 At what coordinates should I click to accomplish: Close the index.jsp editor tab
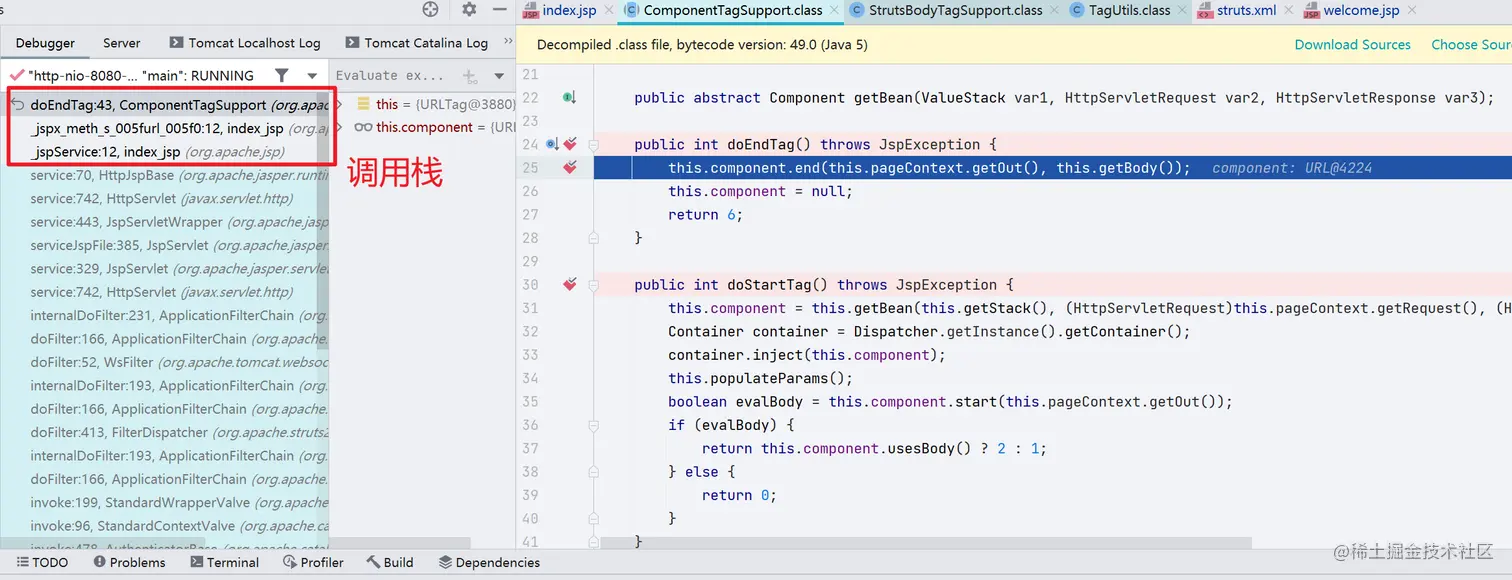[x=610, y=10]
